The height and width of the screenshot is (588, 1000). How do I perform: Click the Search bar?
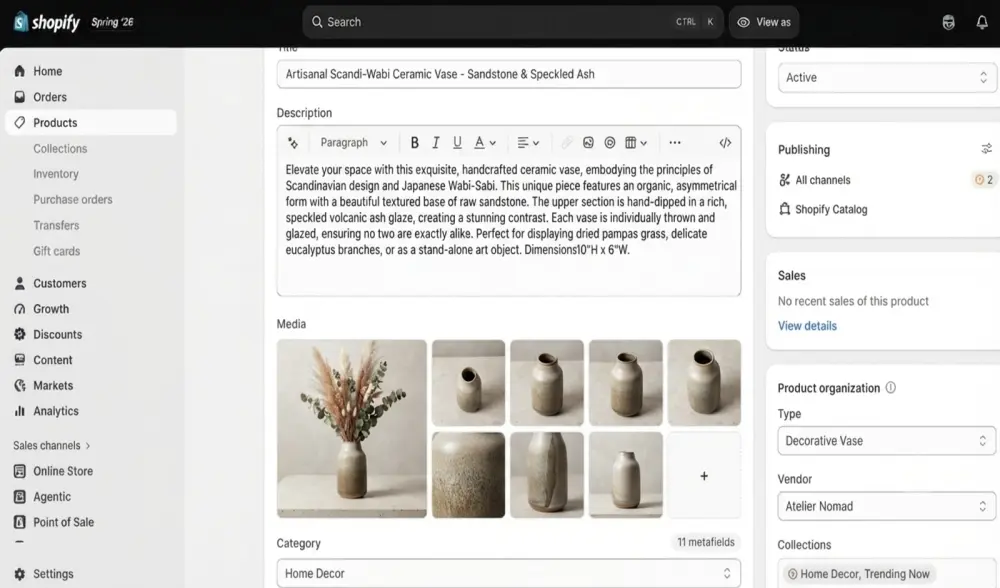(x=513, y=22)
